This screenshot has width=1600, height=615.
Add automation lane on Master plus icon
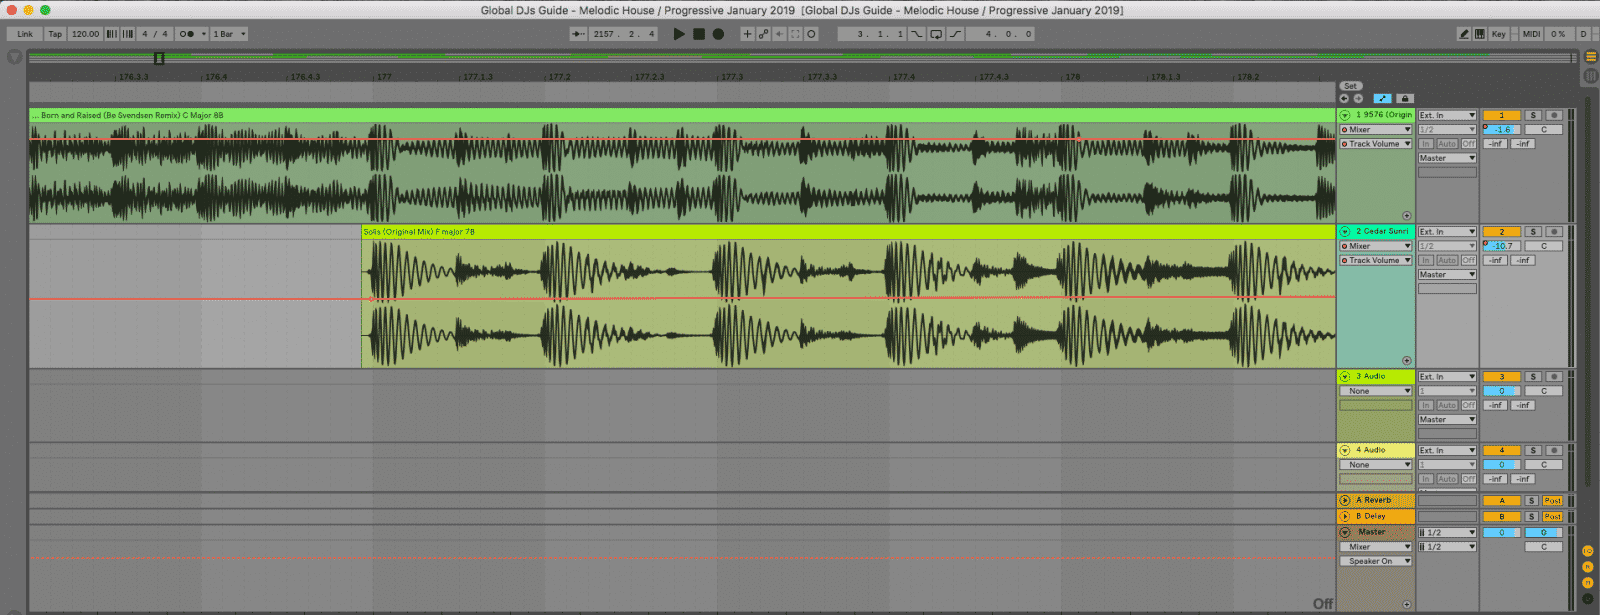coord(1407,604)
